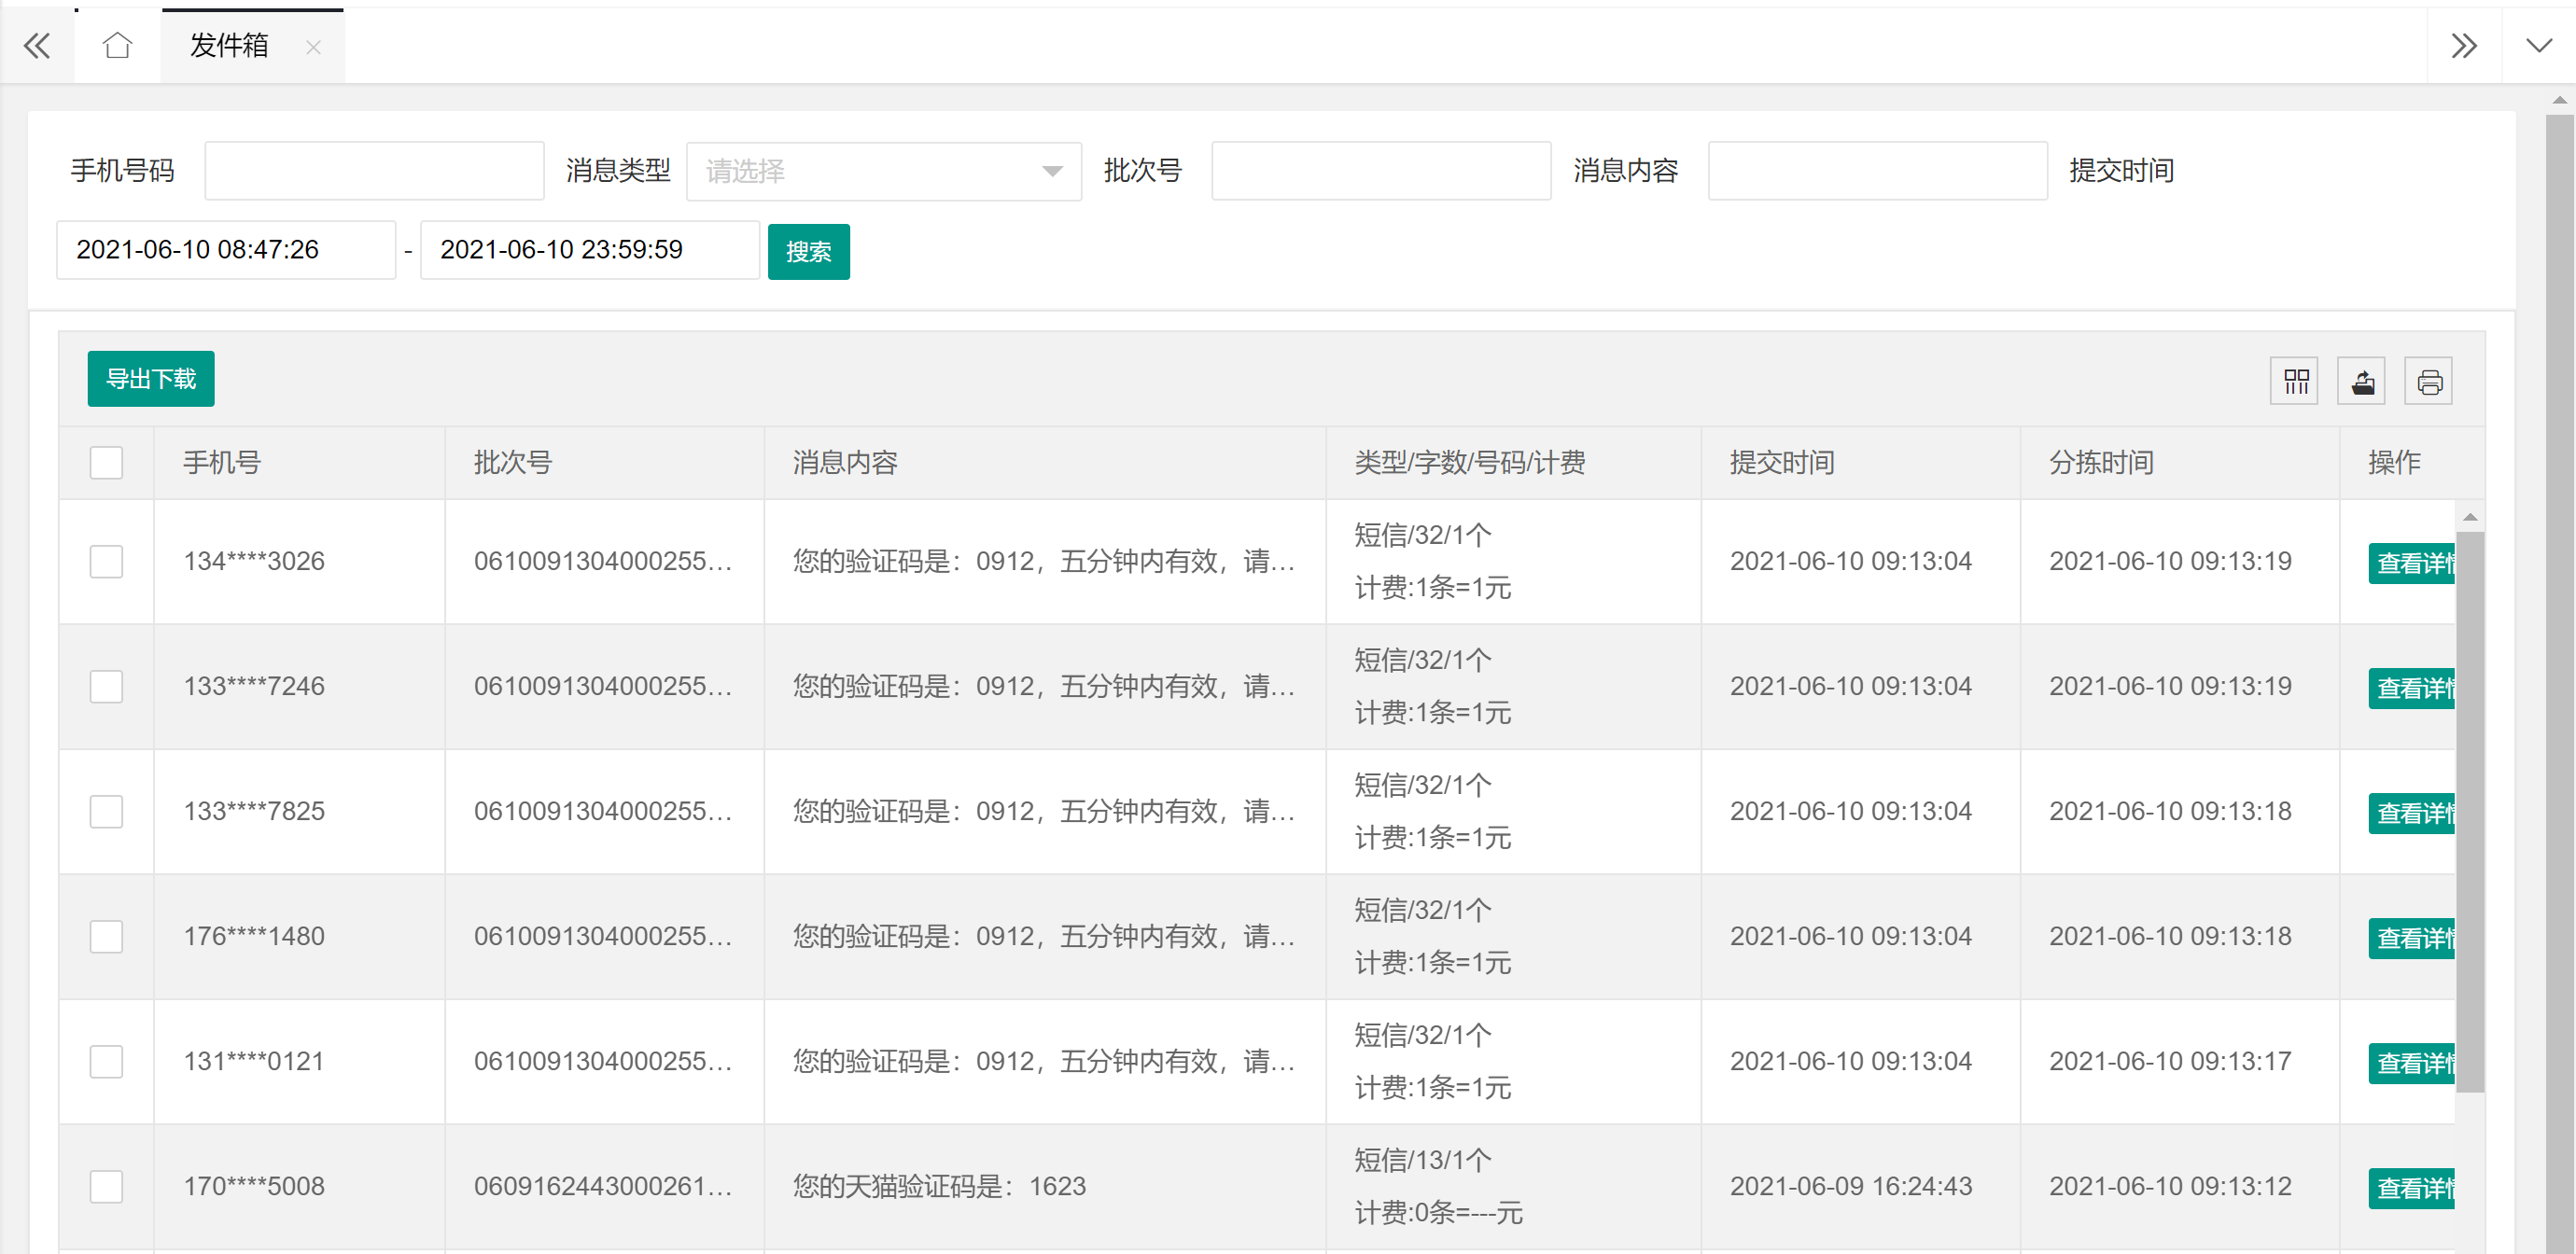Check the row for 134****3026
Viewport: 2576px width, 1254px height.
[106, 561]
